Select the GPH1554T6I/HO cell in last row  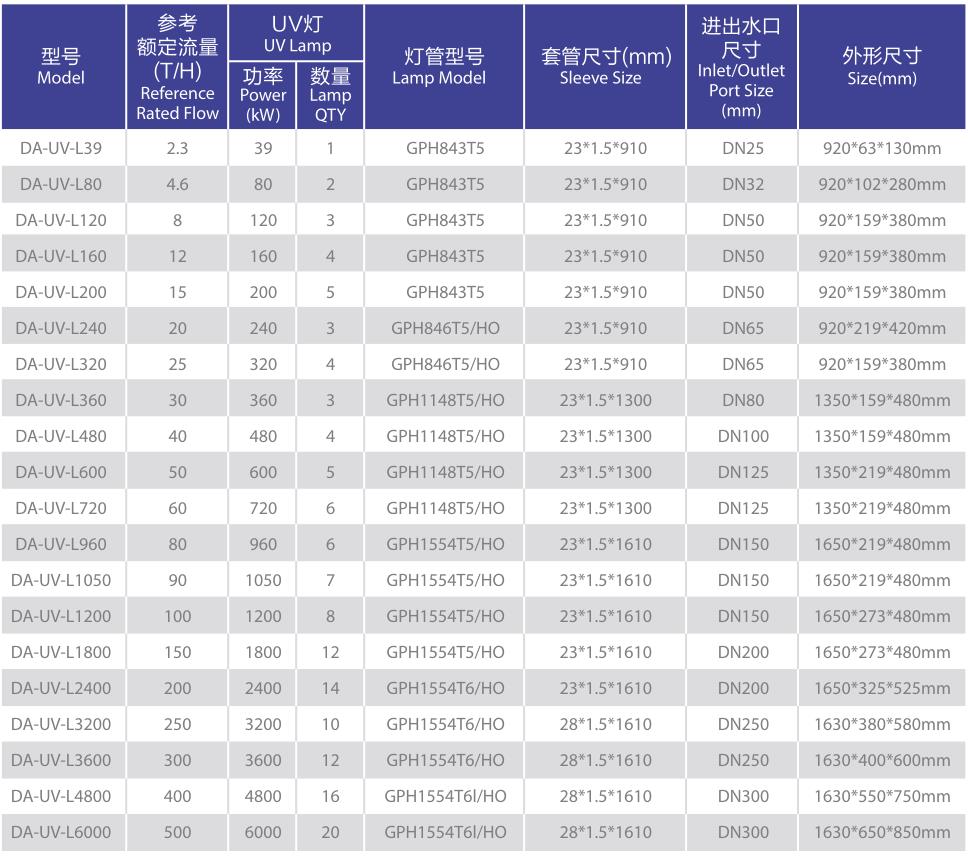pyautogui.click(x=442, y=832)
